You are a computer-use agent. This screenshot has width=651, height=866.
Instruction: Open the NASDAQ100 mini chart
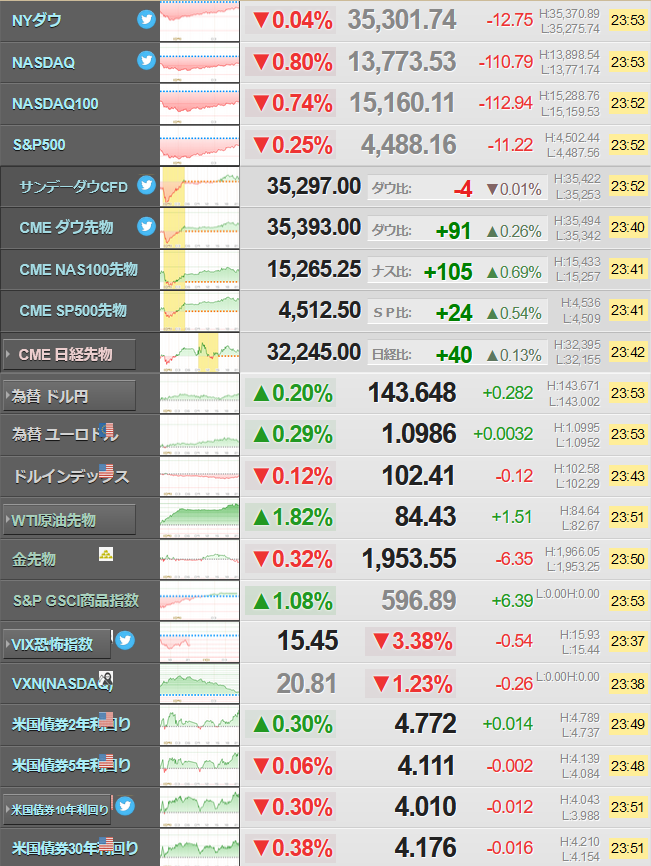[x=200, y=104]
